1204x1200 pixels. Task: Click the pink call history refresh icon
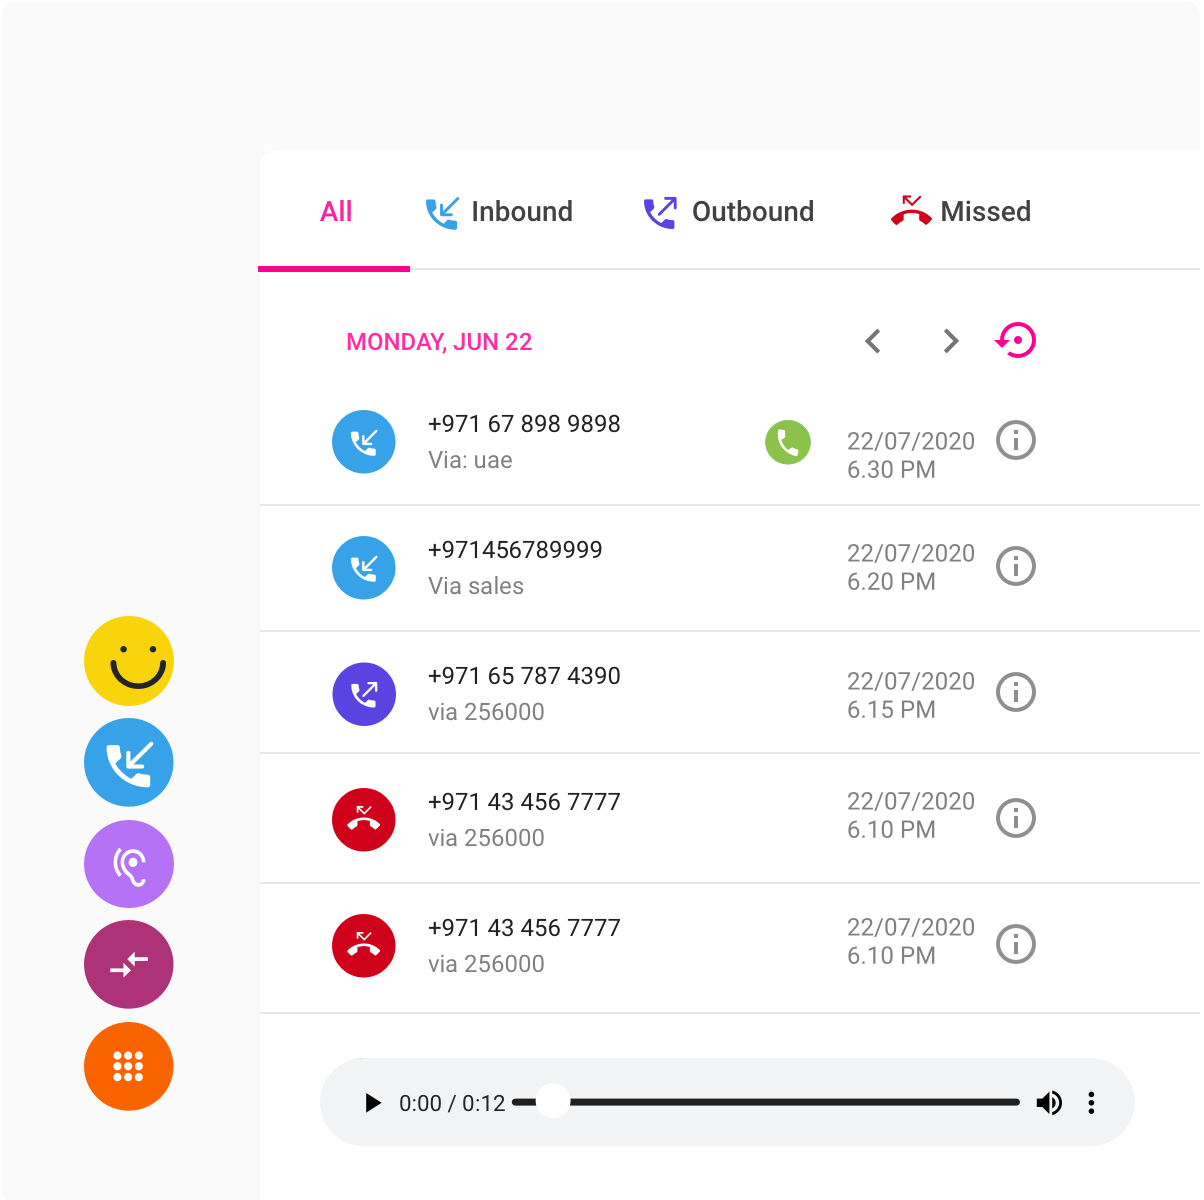click(x=1016, y=341)
